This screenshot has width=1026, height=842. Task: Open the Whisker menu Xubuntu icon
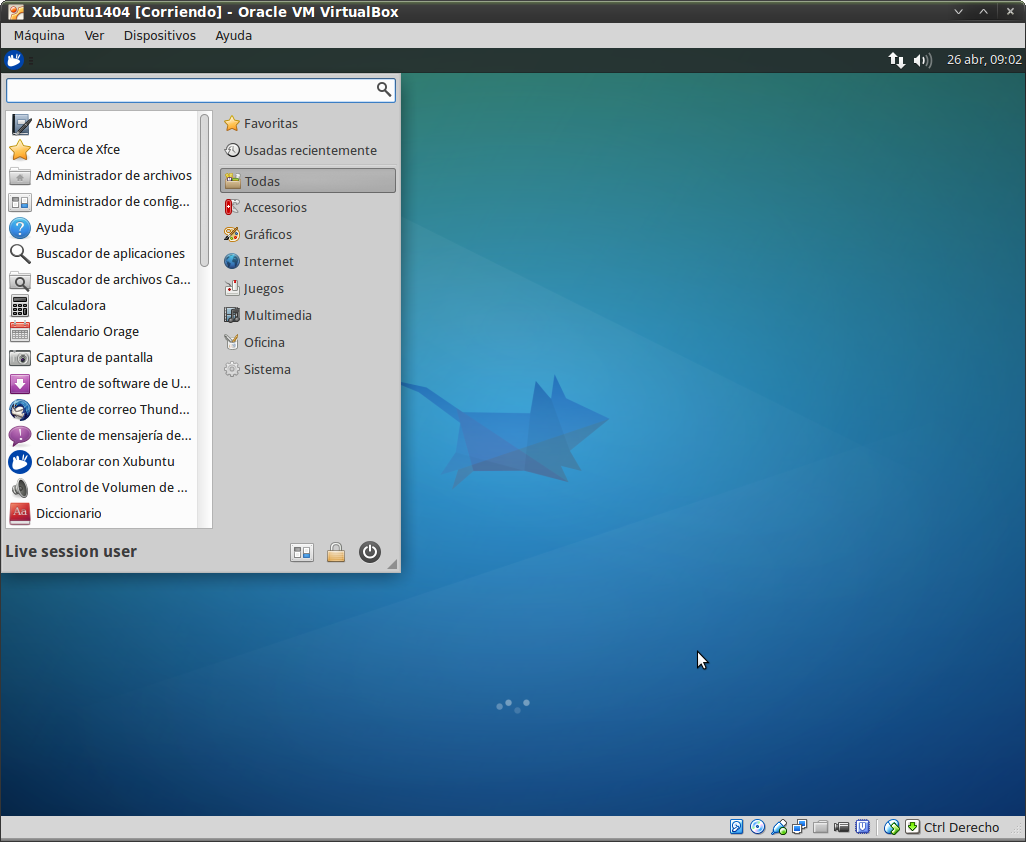tap(14, 60)
